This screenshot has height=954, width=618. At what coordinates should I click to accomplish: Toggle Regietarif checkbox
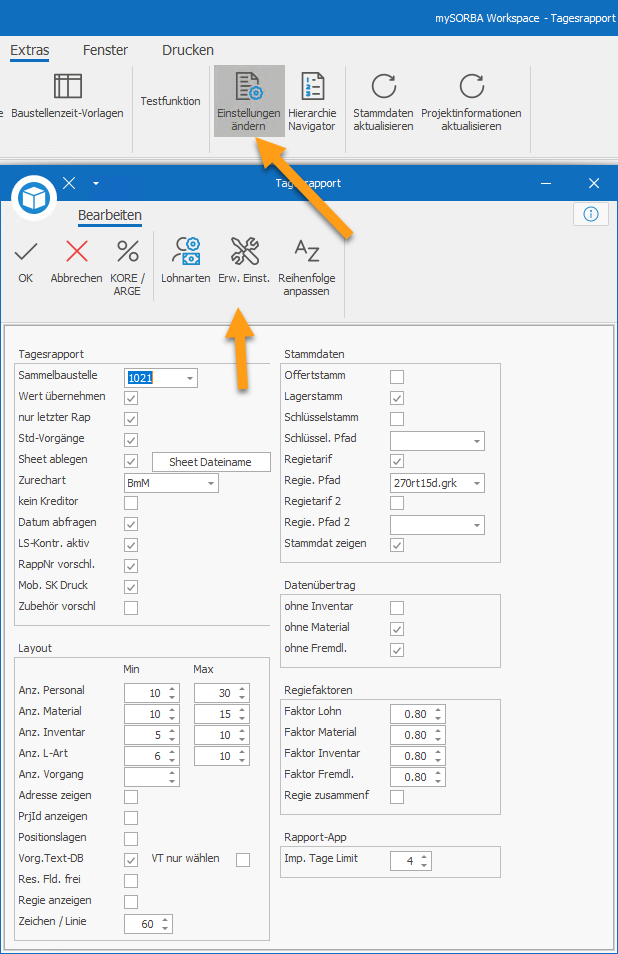click(x=397, y=461)
